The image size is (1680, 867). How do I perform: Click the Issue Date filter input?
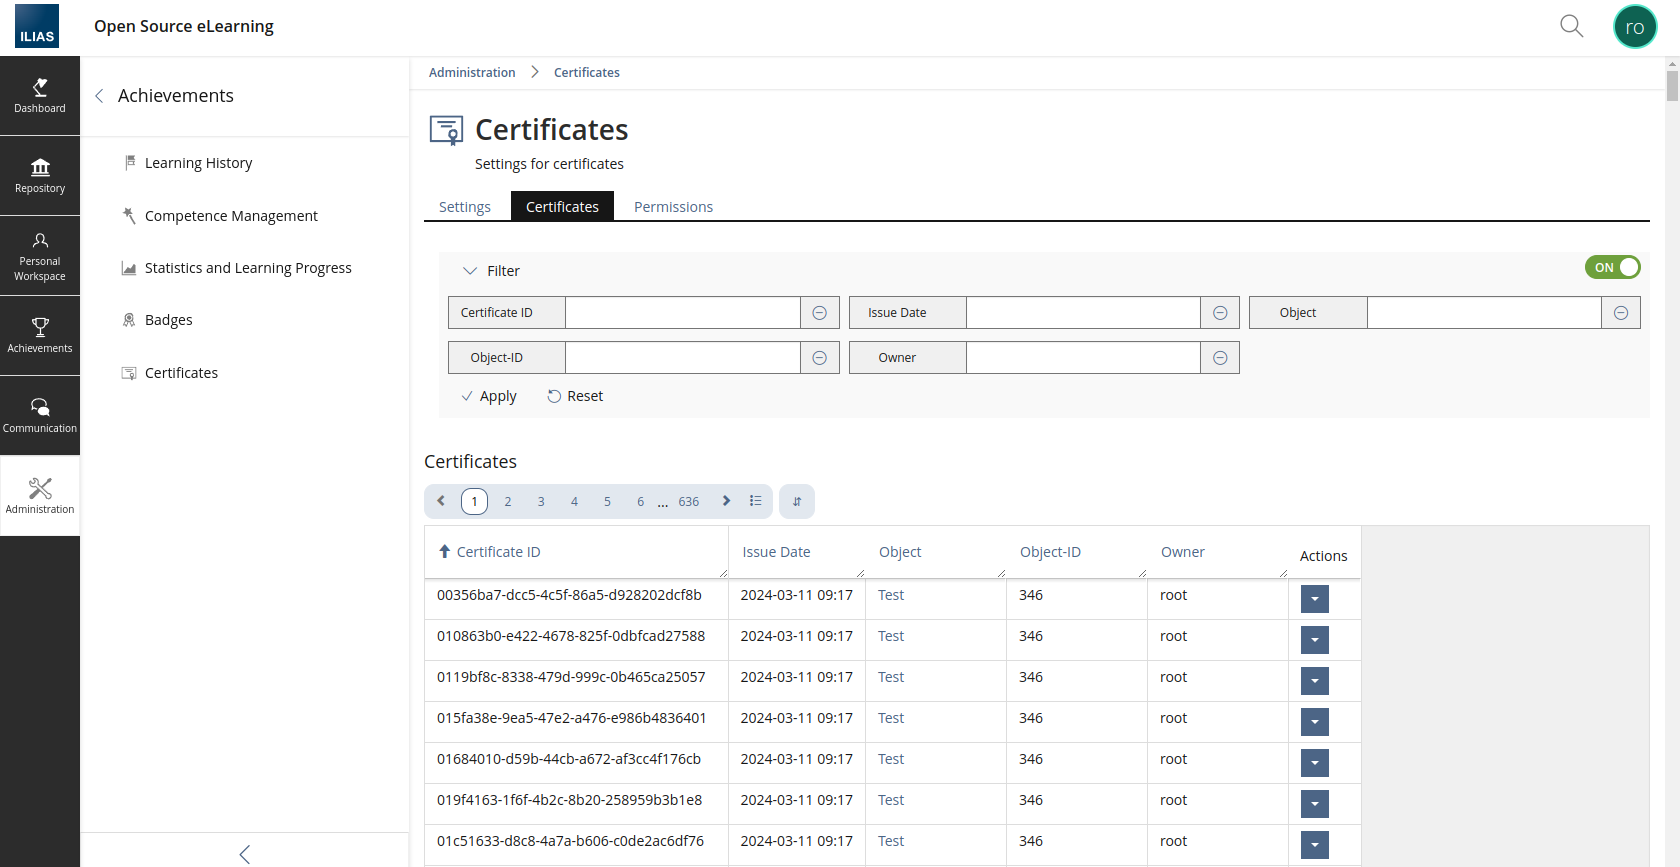pos(1083,313)
